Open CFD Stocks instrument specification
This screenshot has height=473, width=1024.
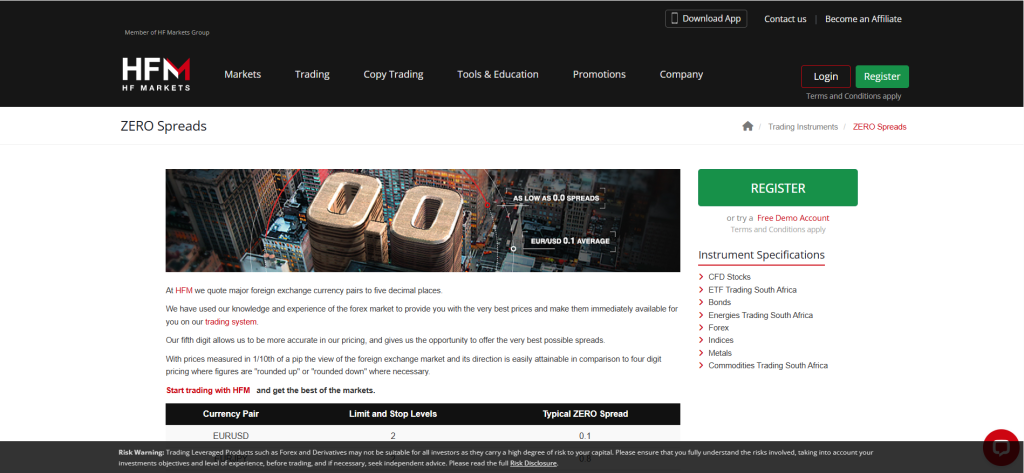(729, 277)
